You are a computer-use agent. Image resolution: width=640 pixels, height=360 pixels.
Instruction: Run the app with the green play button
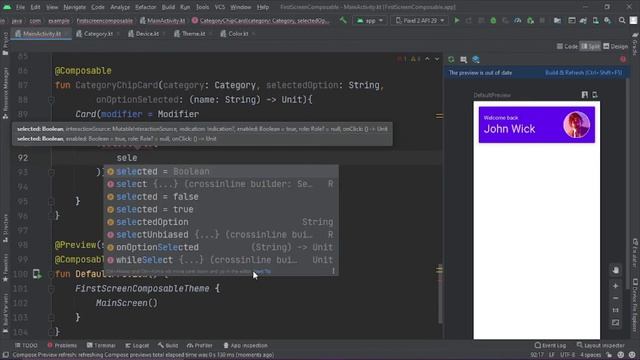click(x=457, y=20)
